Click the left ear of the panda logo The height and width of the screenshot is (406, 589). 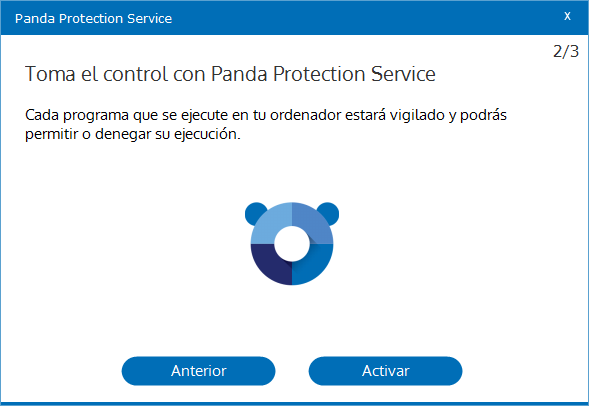click(x=254, y=213)
